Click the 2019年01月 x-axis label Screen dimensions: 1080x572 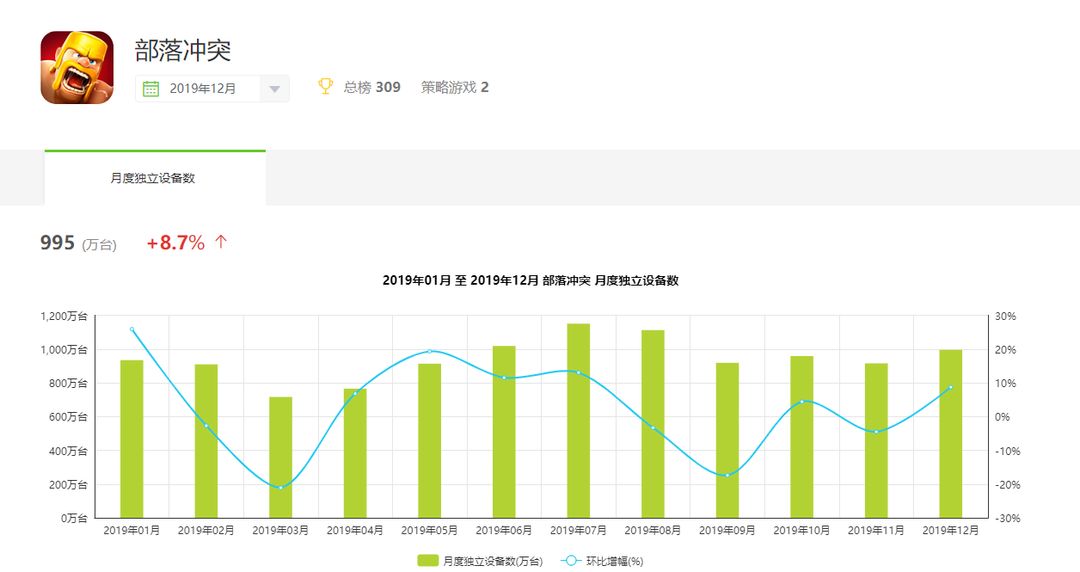click(x=132, y=531)
